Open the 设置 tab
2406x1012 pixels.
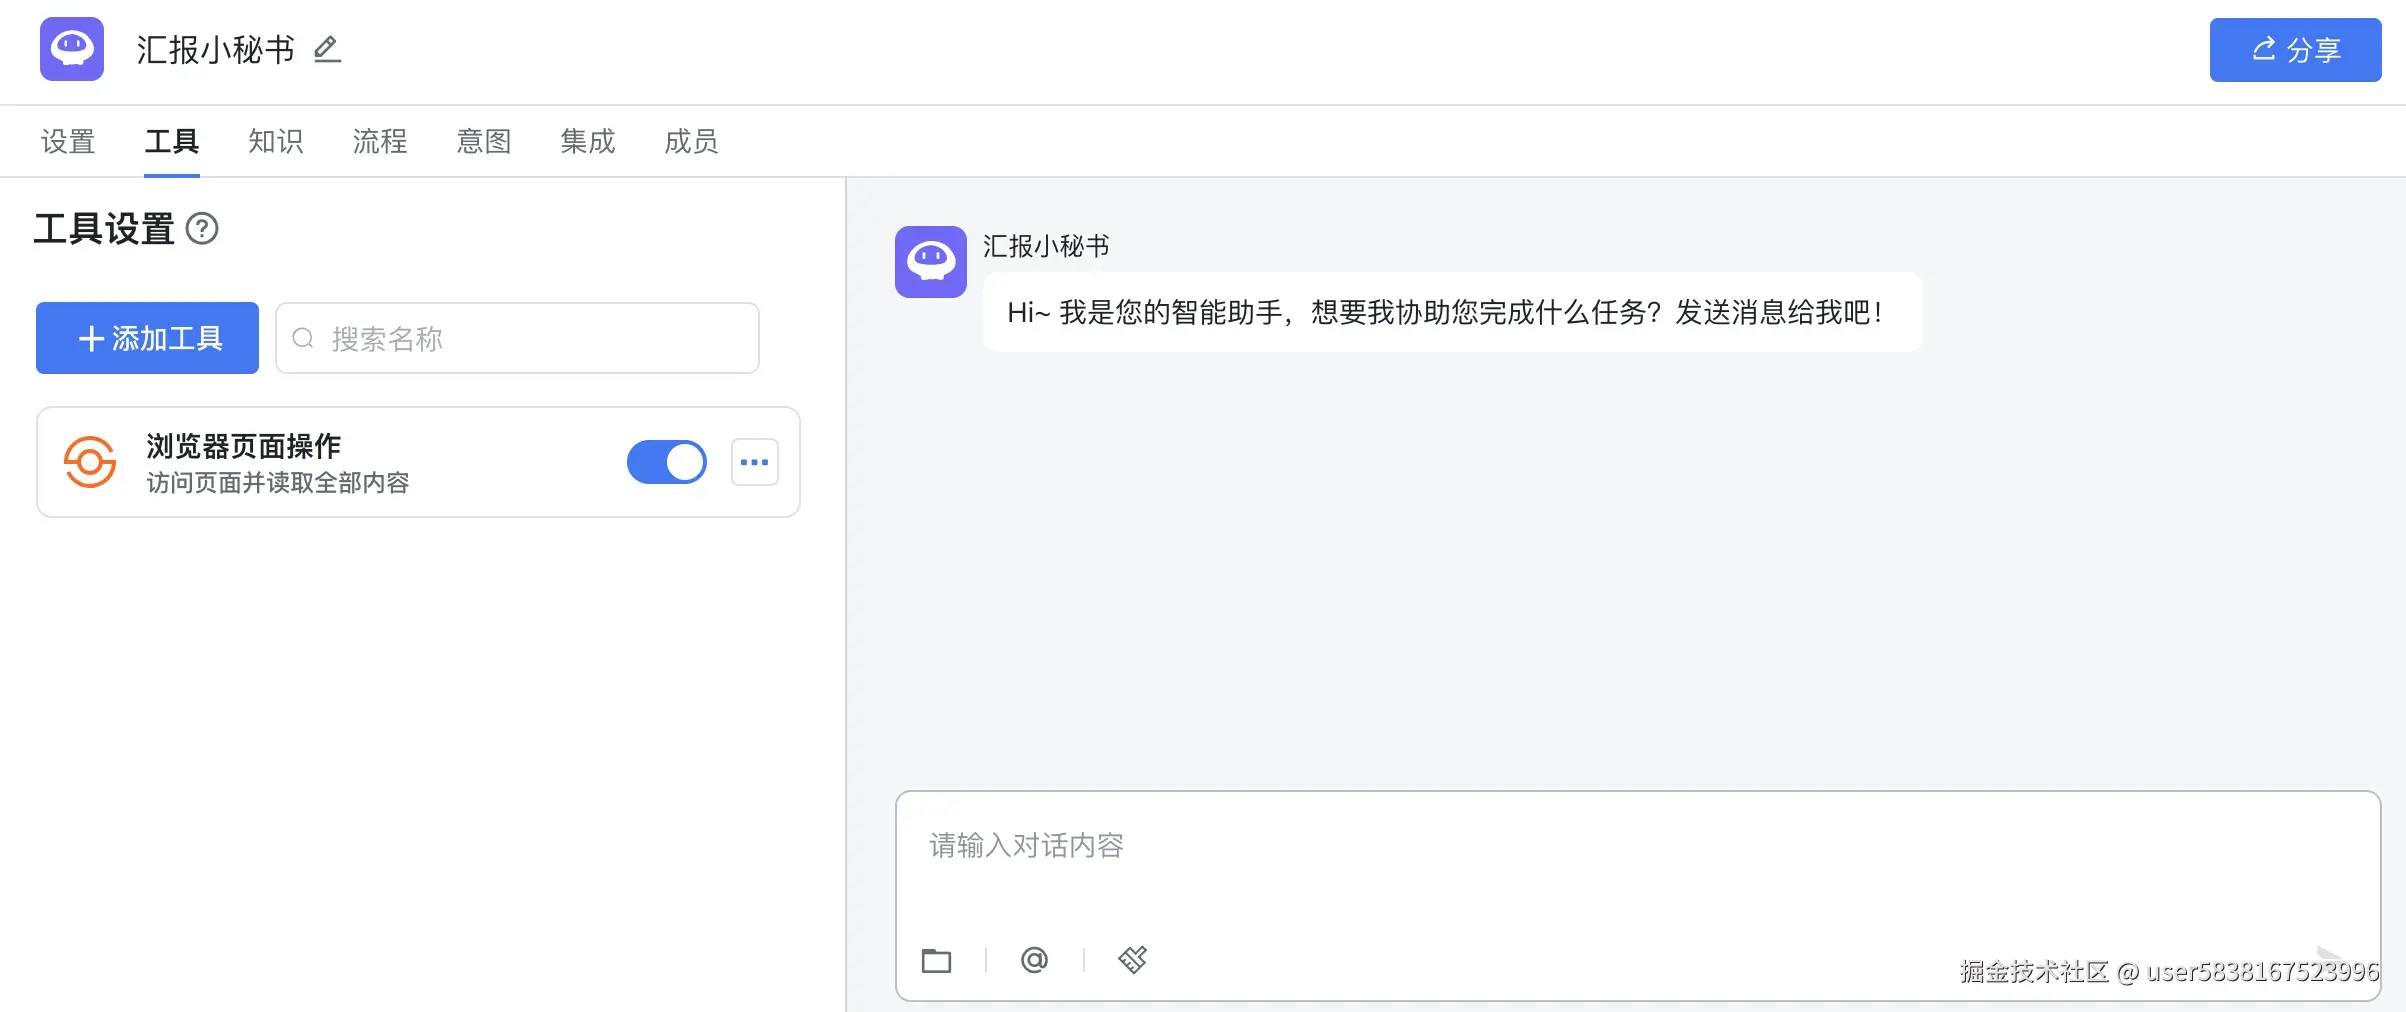pos(67,142)
